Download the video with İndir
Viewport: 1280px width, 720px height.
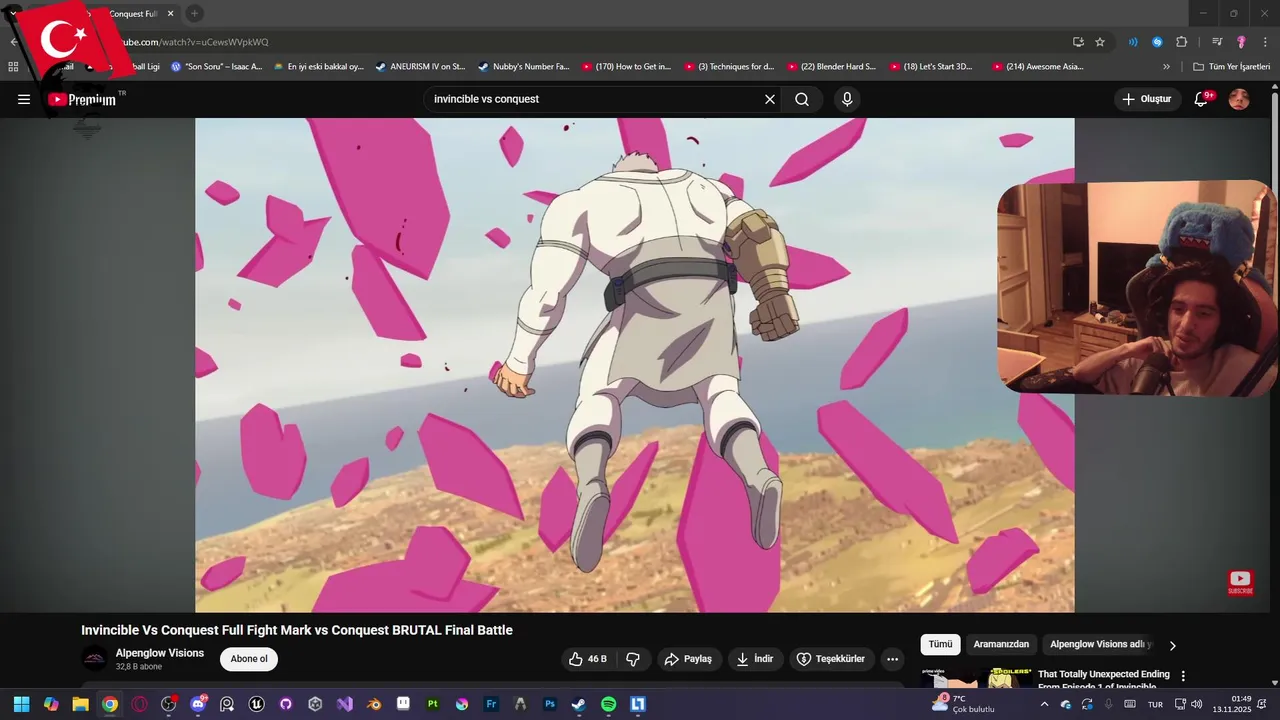[755, 659]
